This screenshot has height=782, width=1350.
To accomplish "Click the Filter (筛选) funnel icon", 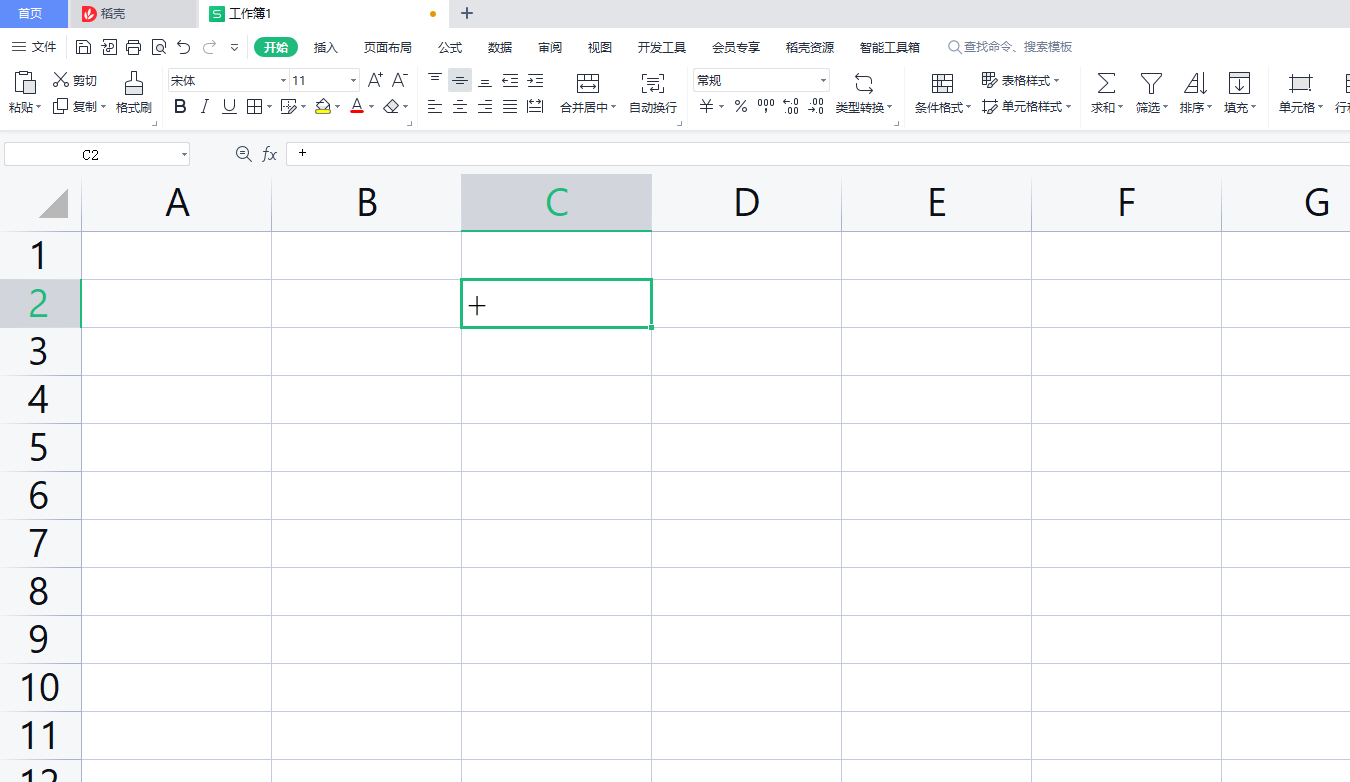I will tap(1151, 83).
